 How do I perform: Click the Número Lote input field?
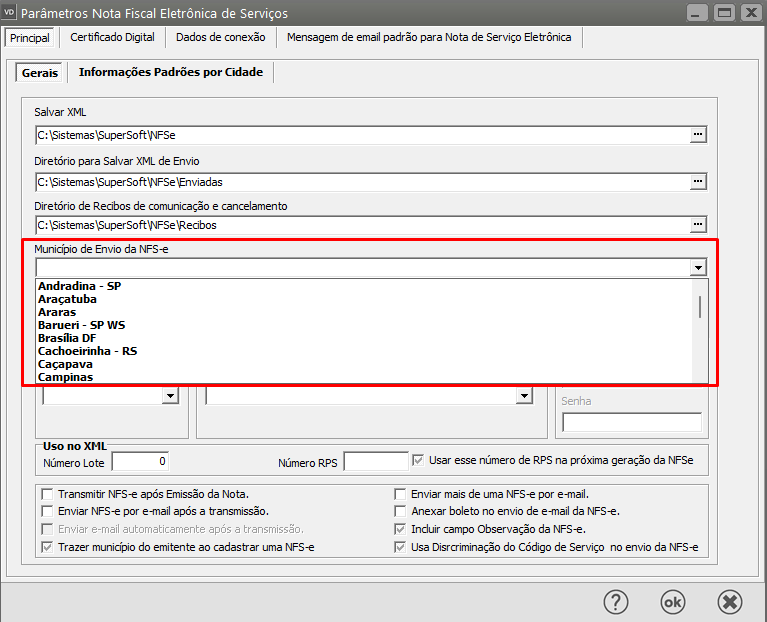[140, 461]
